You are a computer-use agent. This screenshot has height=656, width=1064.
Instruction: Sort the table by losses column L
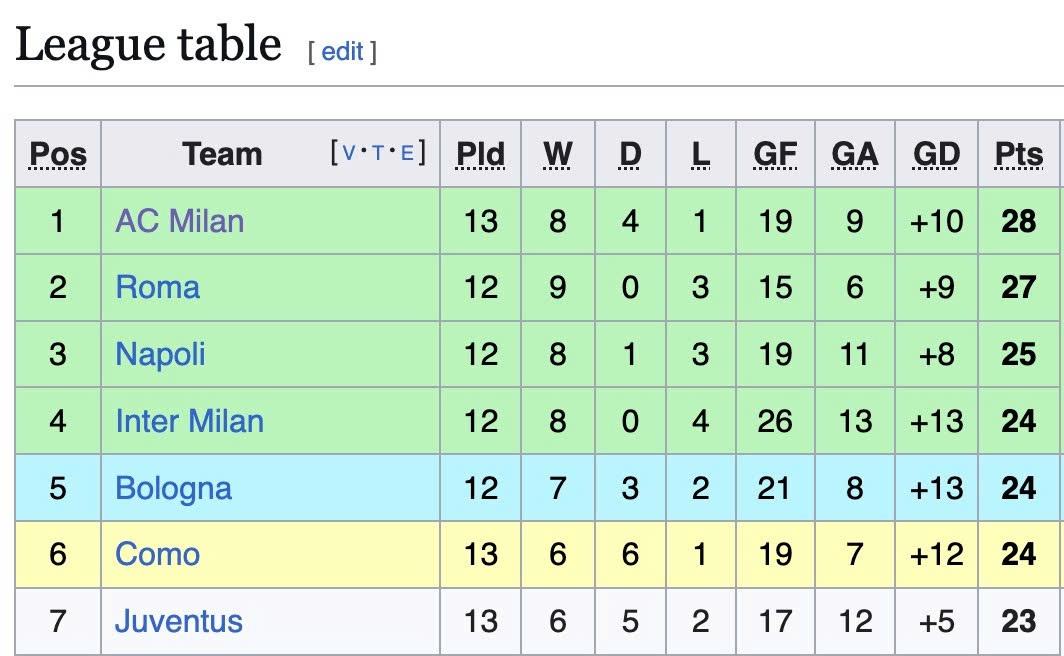(x=699, y=154)
